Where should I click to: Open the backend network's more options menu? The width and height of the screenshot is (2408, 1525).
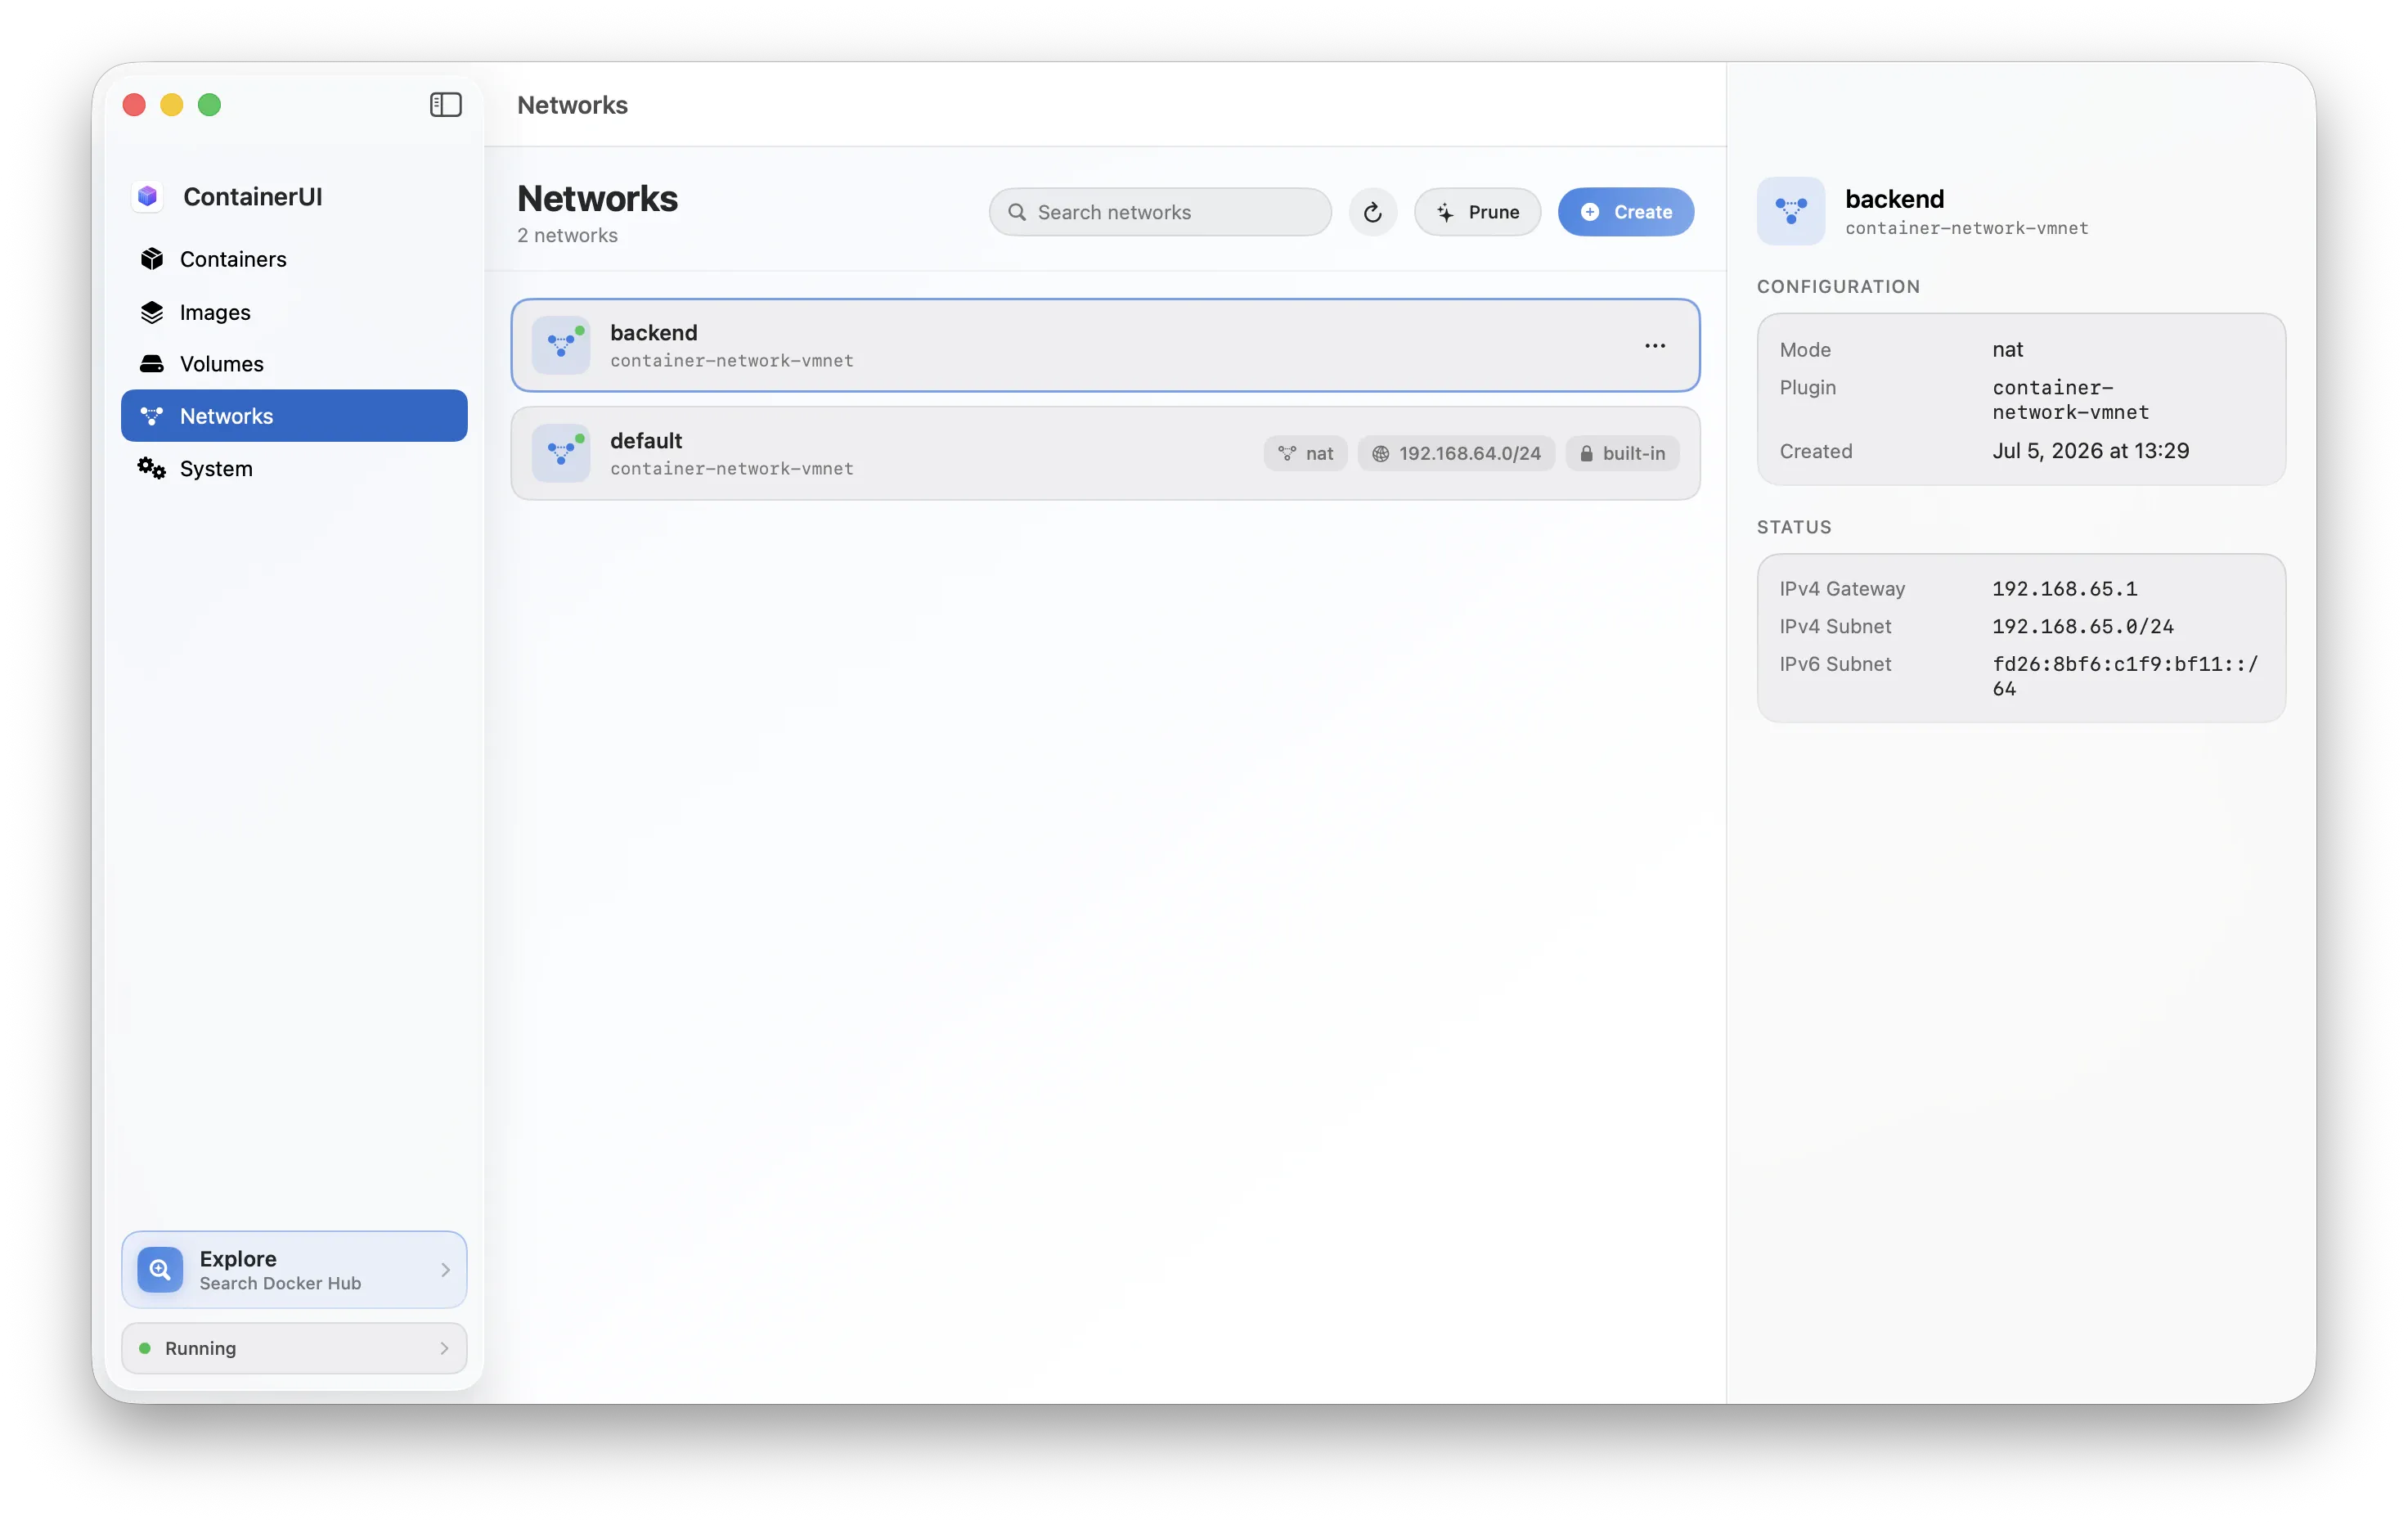pos(1655,346)
